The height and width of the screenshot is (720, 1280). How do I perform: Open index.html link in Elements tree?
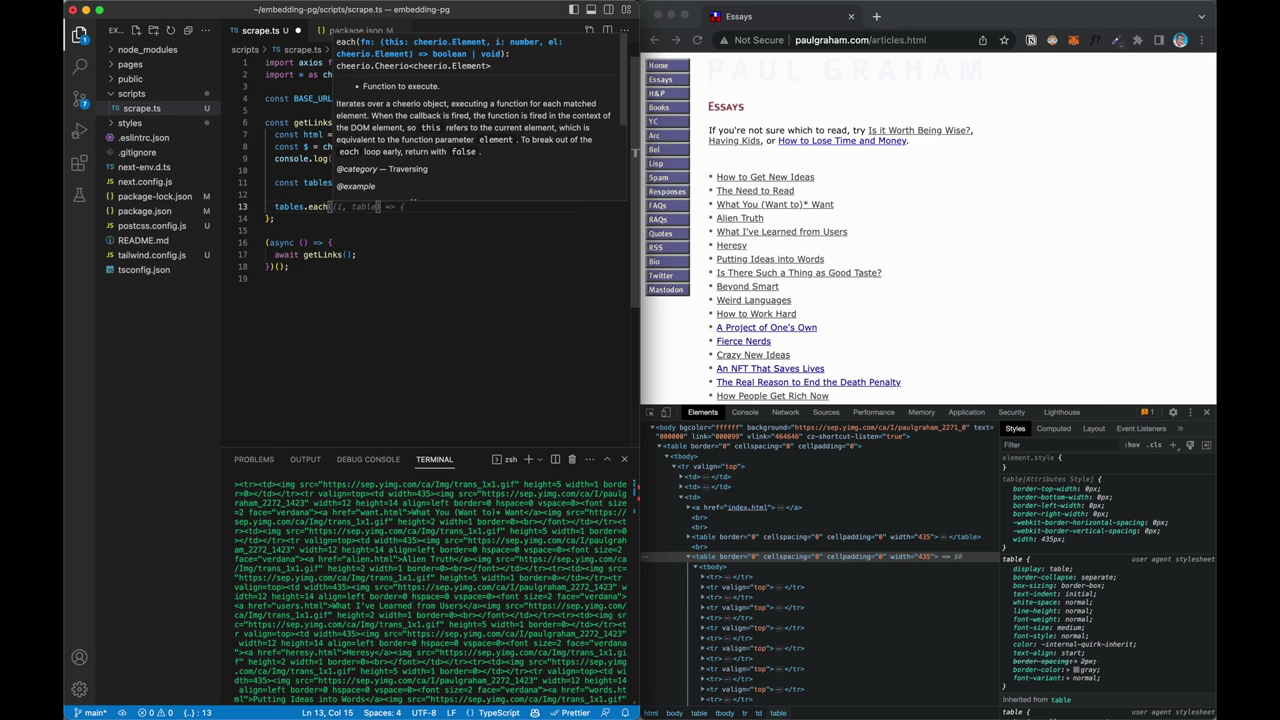click(x=747, y=507)
